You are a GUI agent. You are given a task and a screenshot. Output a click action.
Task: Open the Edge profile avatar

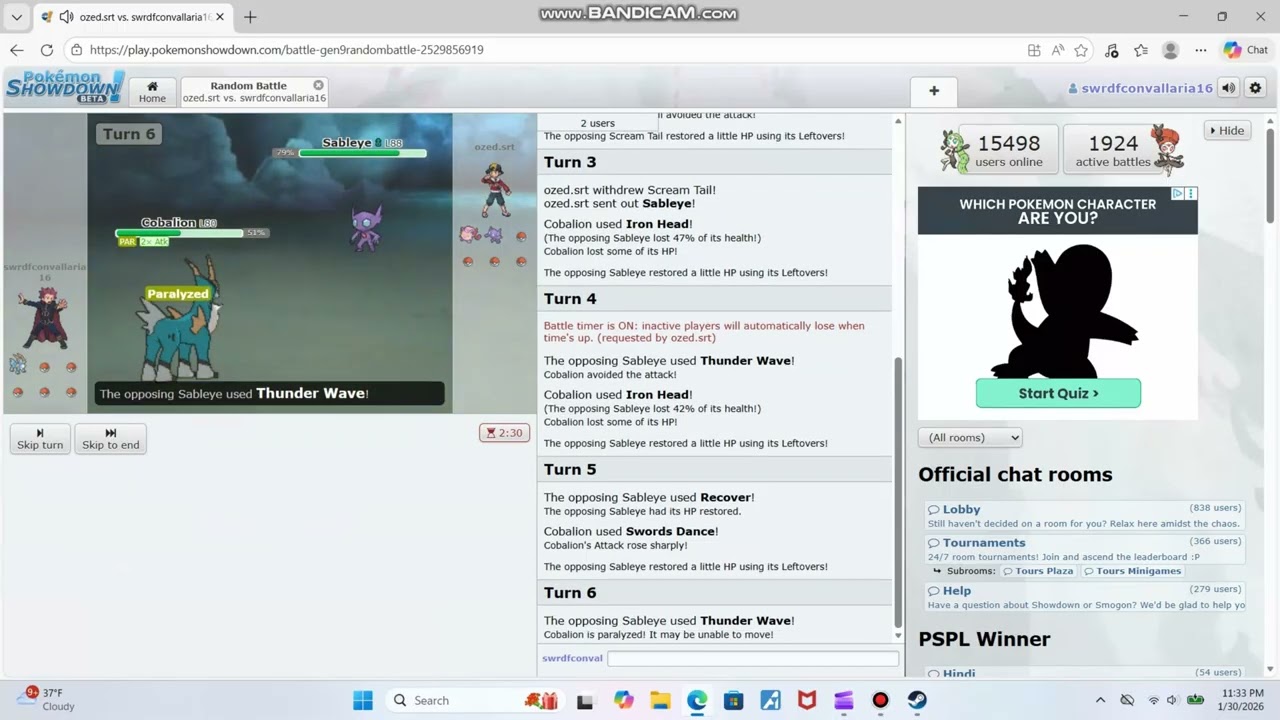pyautogui.click(x=1170, y=50)
